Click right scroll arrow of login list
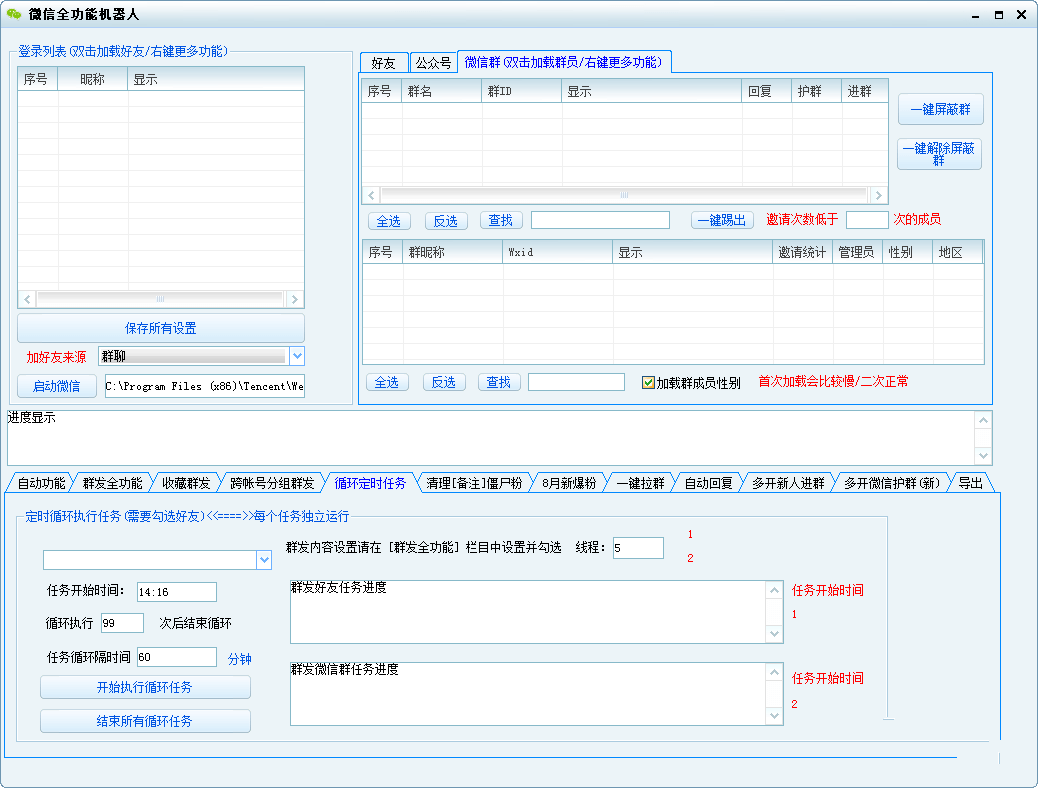Screen dimensions: 1038x788 click(x=295, y=299)
